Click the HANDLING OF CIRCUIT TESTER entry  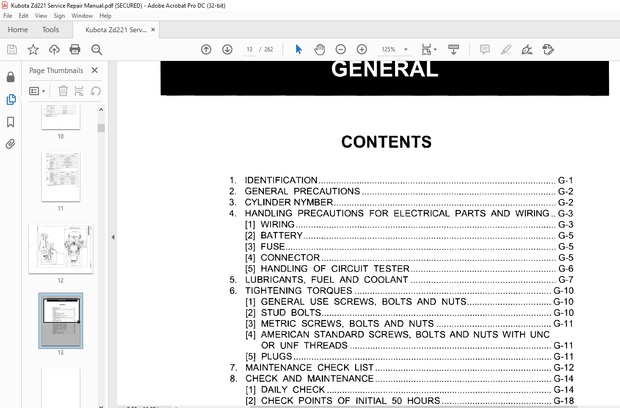pyautogui.click(x=409, y=269)
